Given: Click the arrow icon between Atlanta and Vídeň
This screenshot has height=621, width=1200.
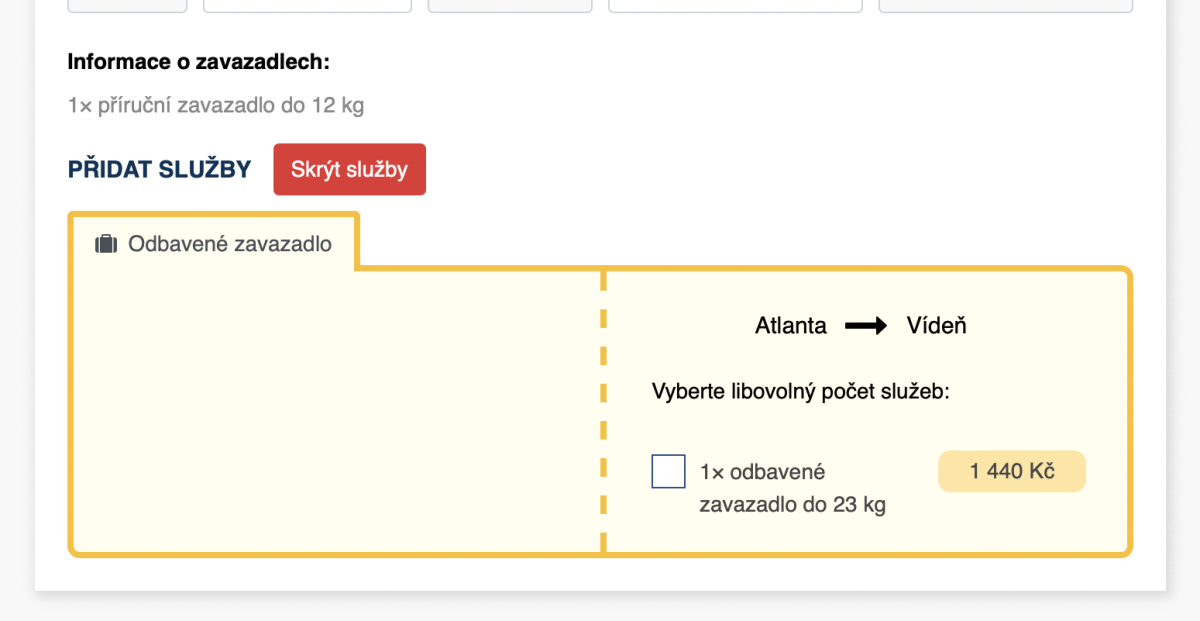Looking at the screenshot, I should point(866,326).
